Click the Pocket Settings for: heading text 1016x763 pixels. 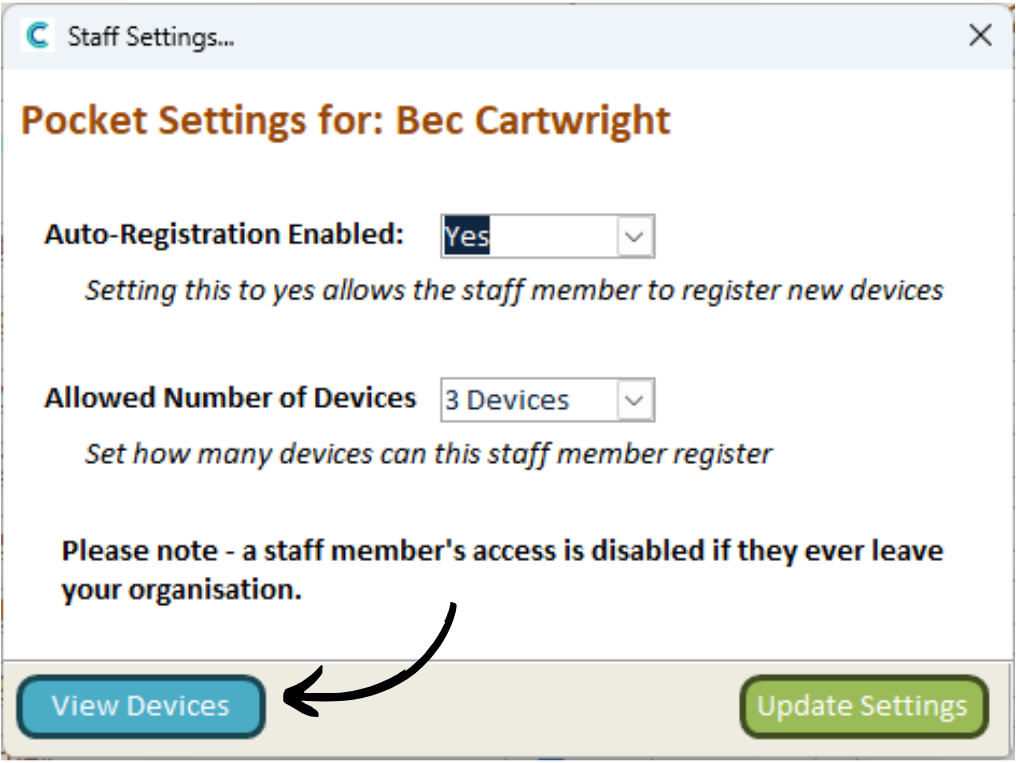(x=203, y=121)
